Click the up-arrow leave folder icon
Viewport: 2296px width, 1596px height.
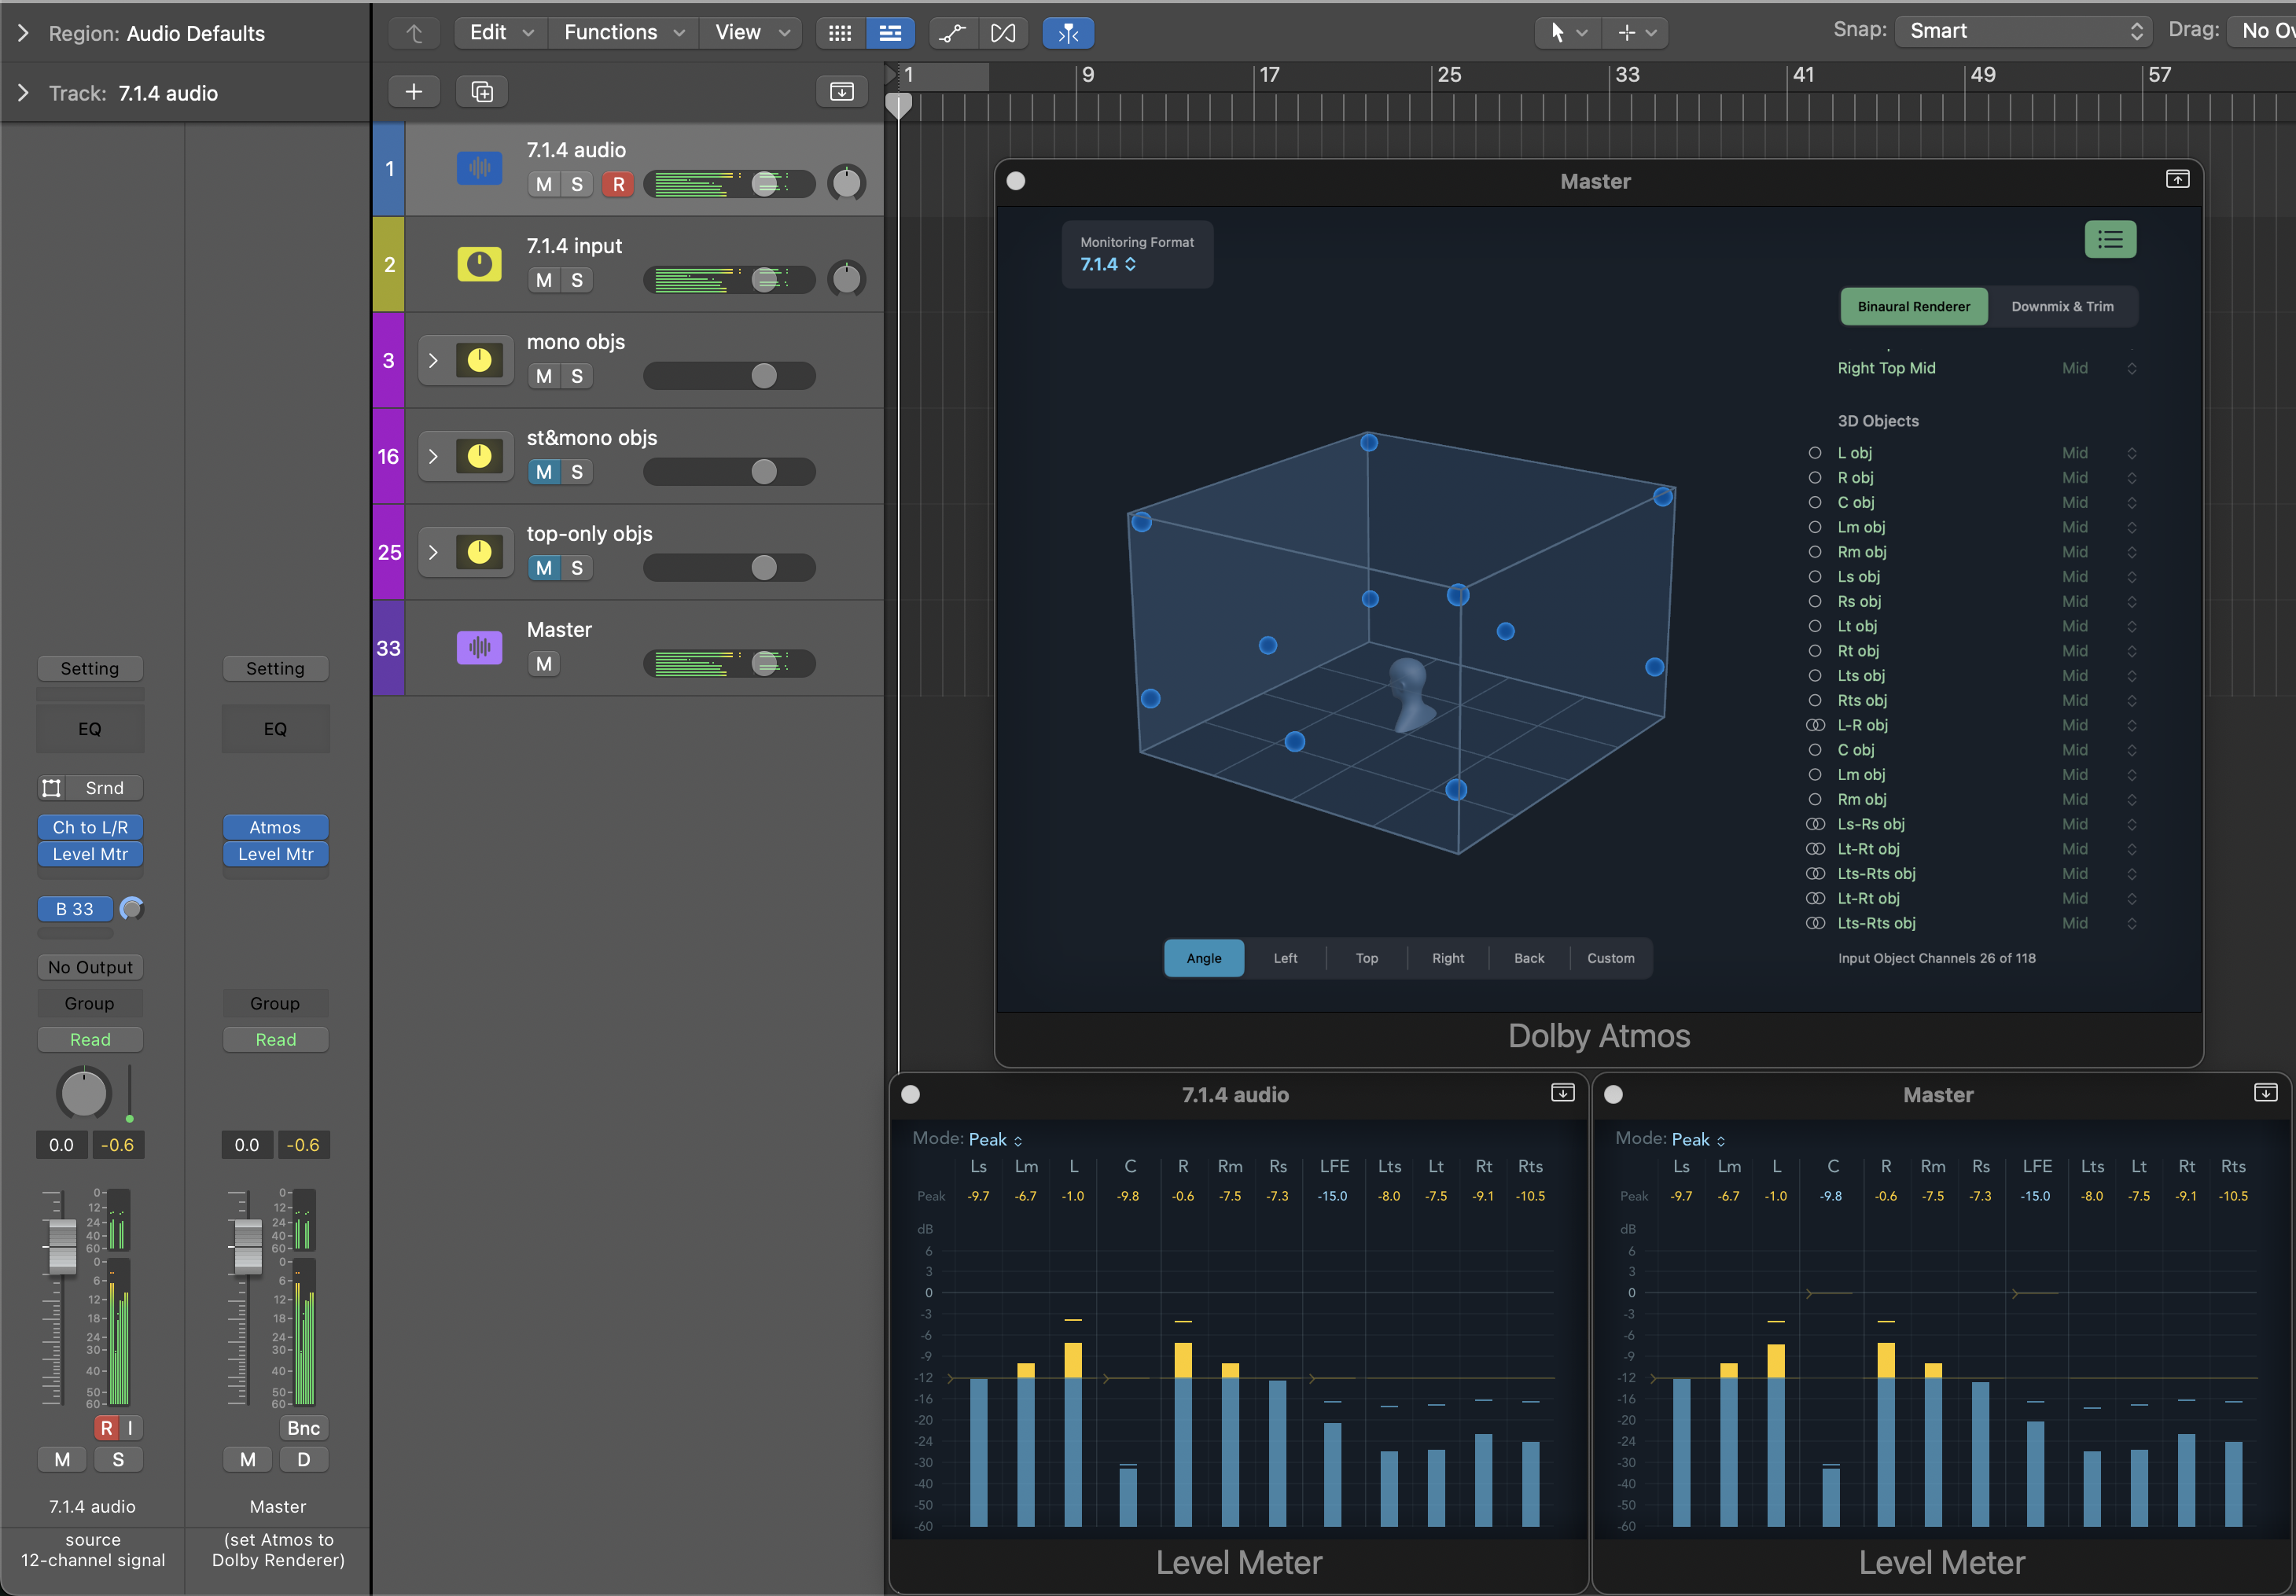tap(414, 33)
